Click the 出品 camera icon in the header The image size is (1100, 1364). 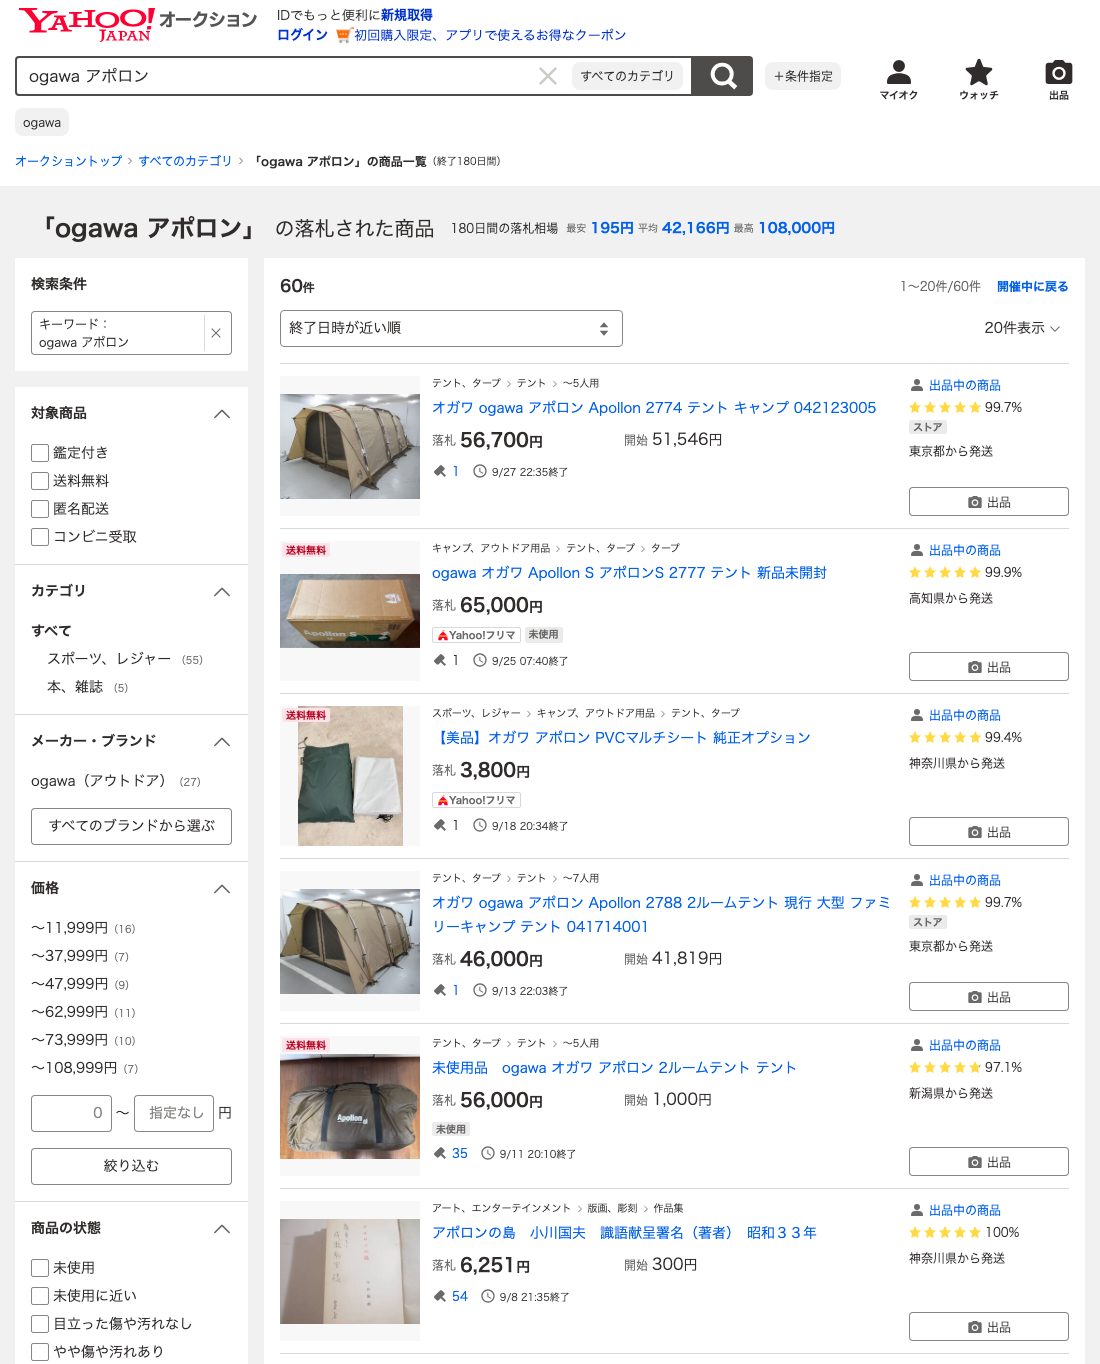pos(1059,80)
